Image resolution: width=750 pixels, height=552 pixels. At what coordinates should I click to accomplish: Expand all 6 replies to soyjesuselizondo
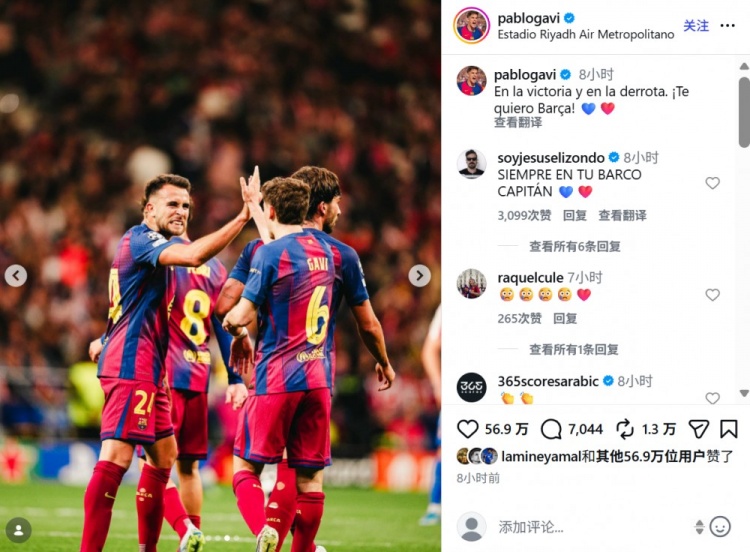click(x=574, y=246)
